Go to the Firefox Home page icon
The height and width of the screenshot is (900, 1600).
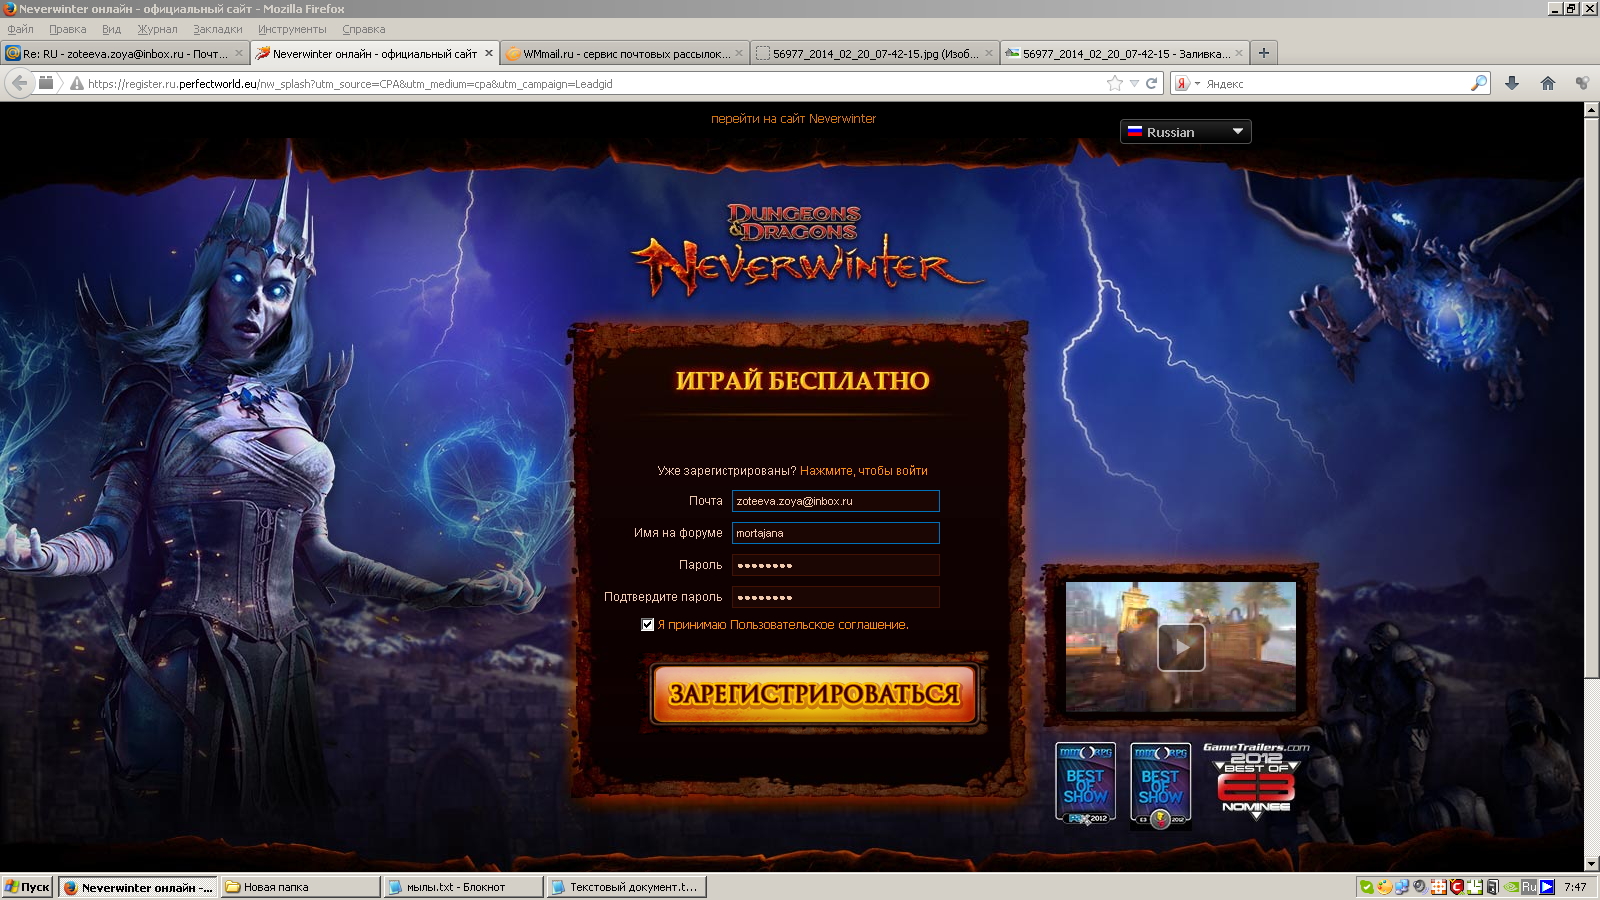tap(1548, 84)
